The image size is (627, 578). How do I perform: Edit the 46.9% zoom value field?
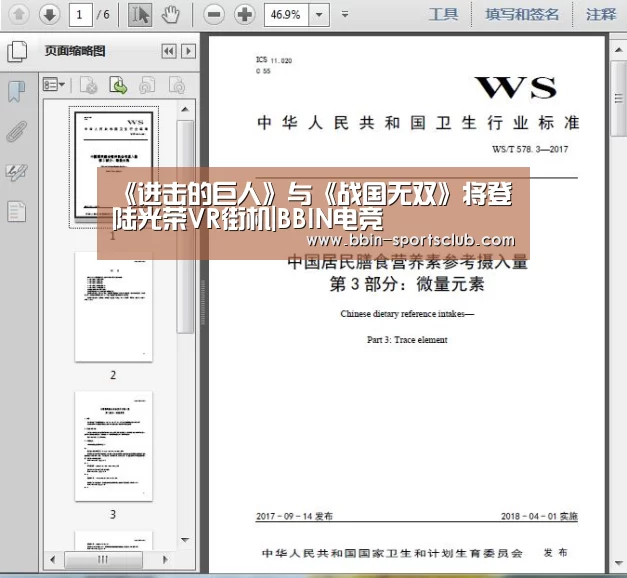(x=286, y=15)
